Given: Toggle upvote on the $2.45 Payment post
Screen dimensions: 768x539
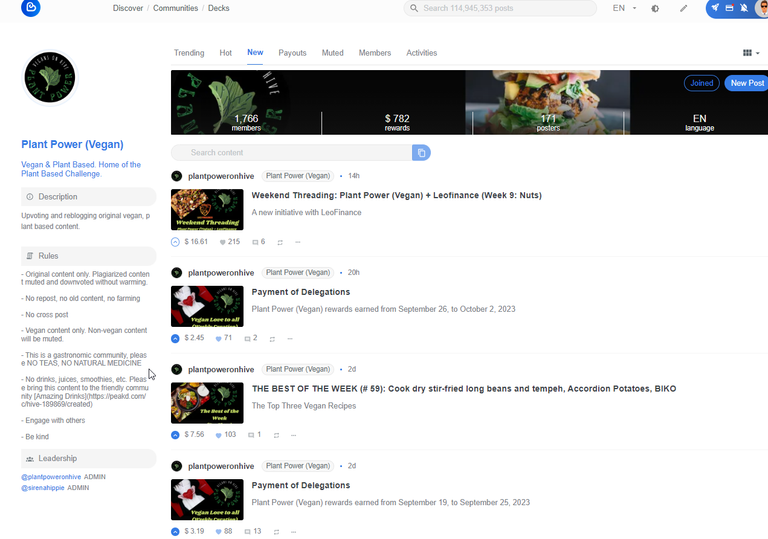Looking at the screenshot, I should (x=175, y=339).
